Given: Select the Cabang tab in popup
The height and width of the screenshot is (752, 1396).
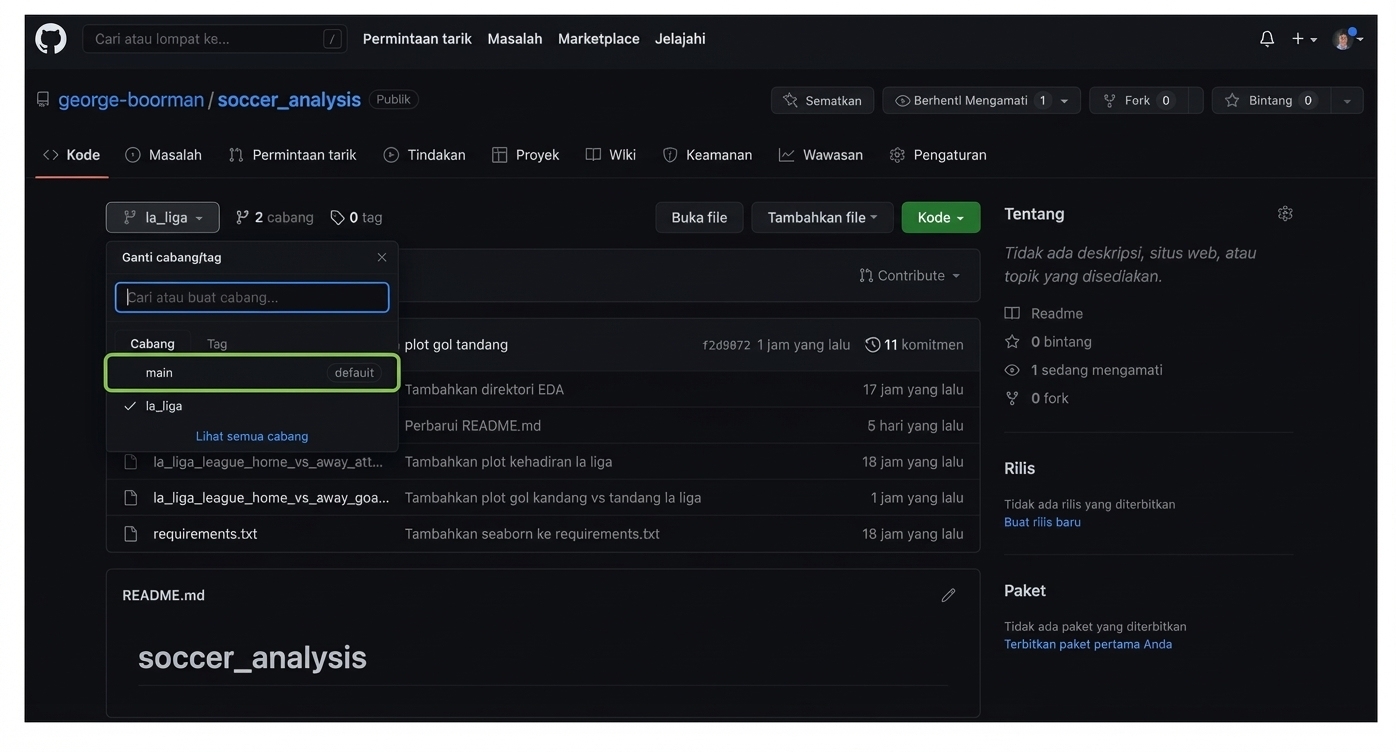Looking at the screenshot, I should pyautogui.click(x=152, y=343).
